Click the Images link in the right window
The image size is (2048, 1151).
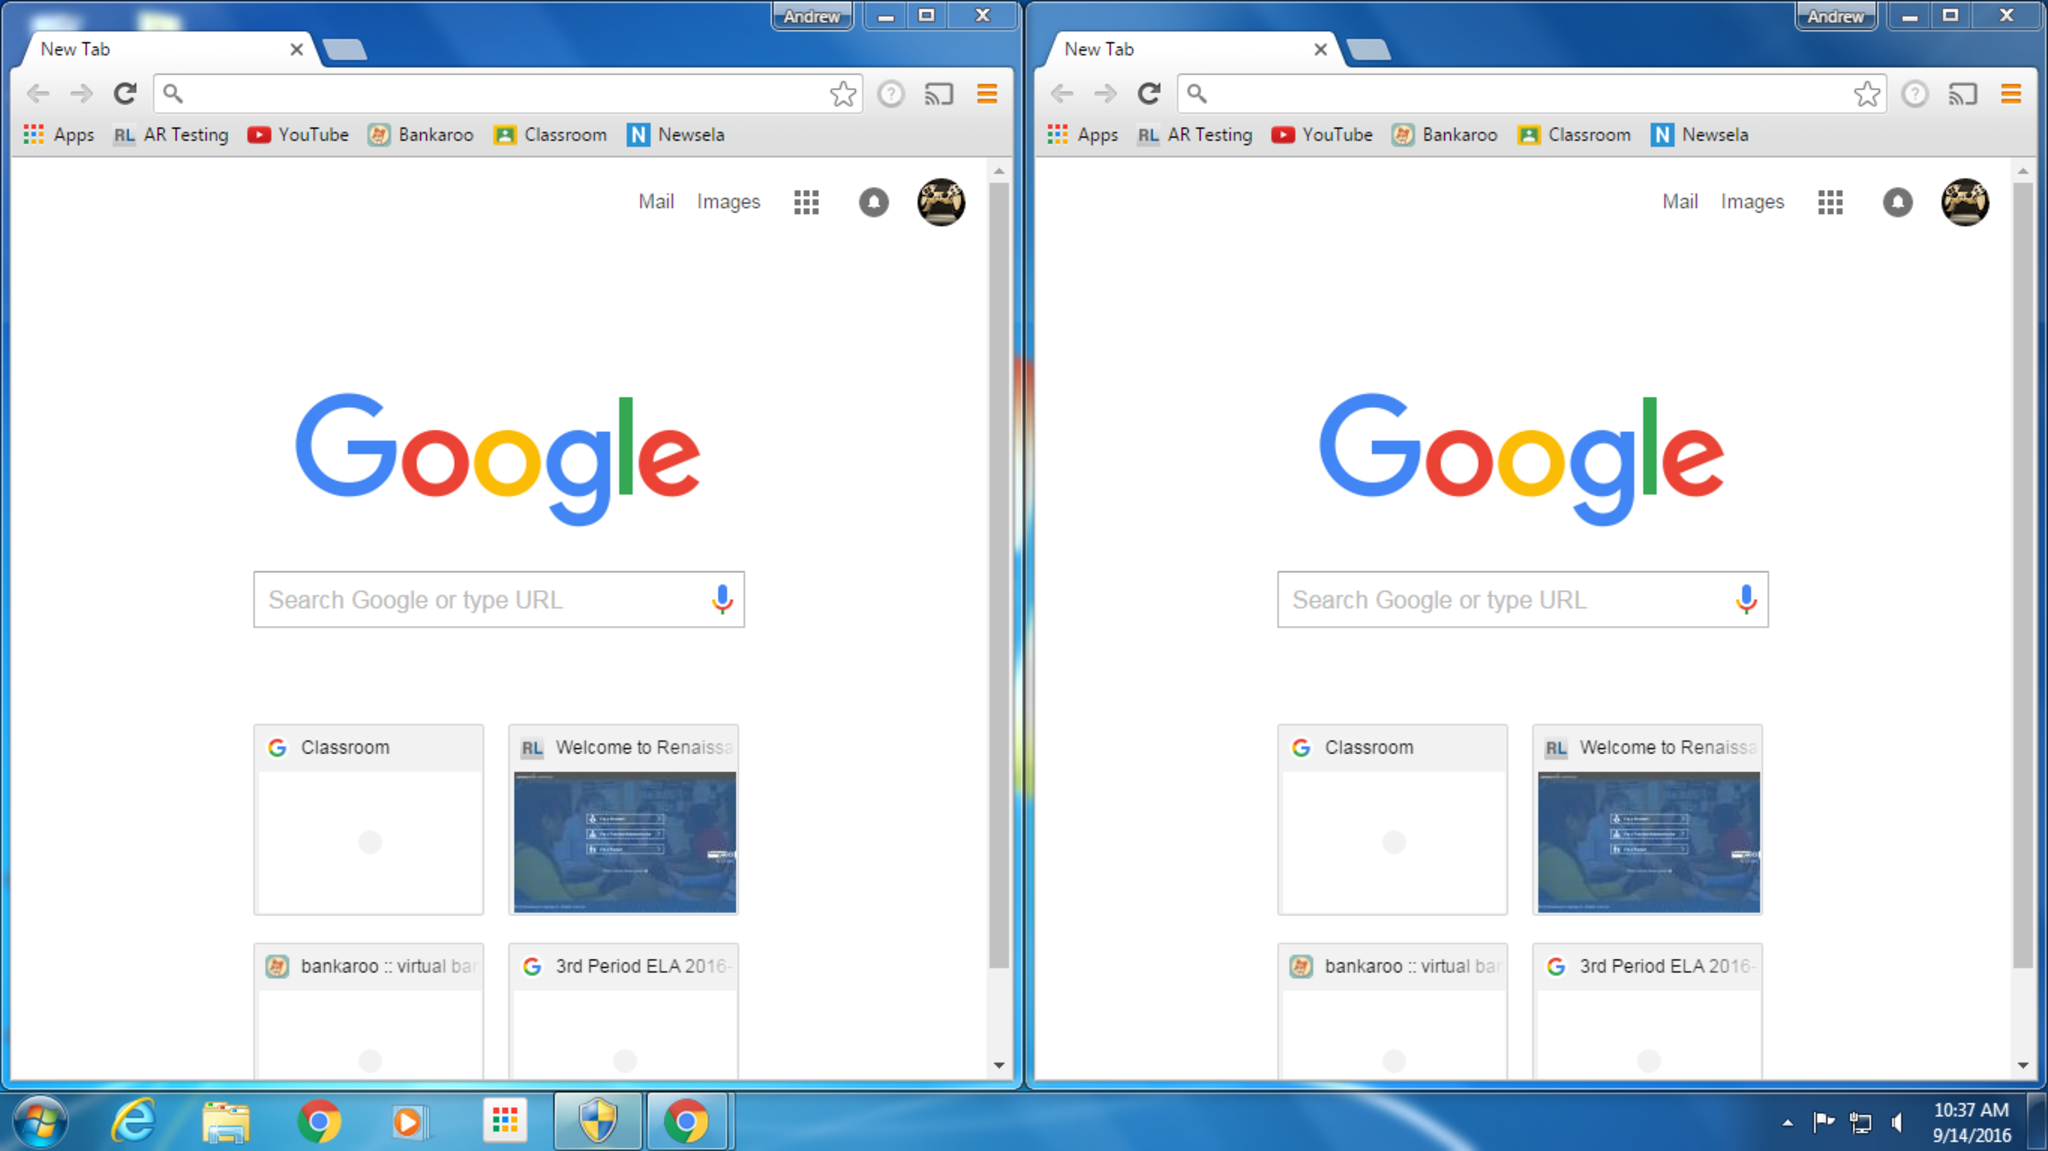(1752, 202)
